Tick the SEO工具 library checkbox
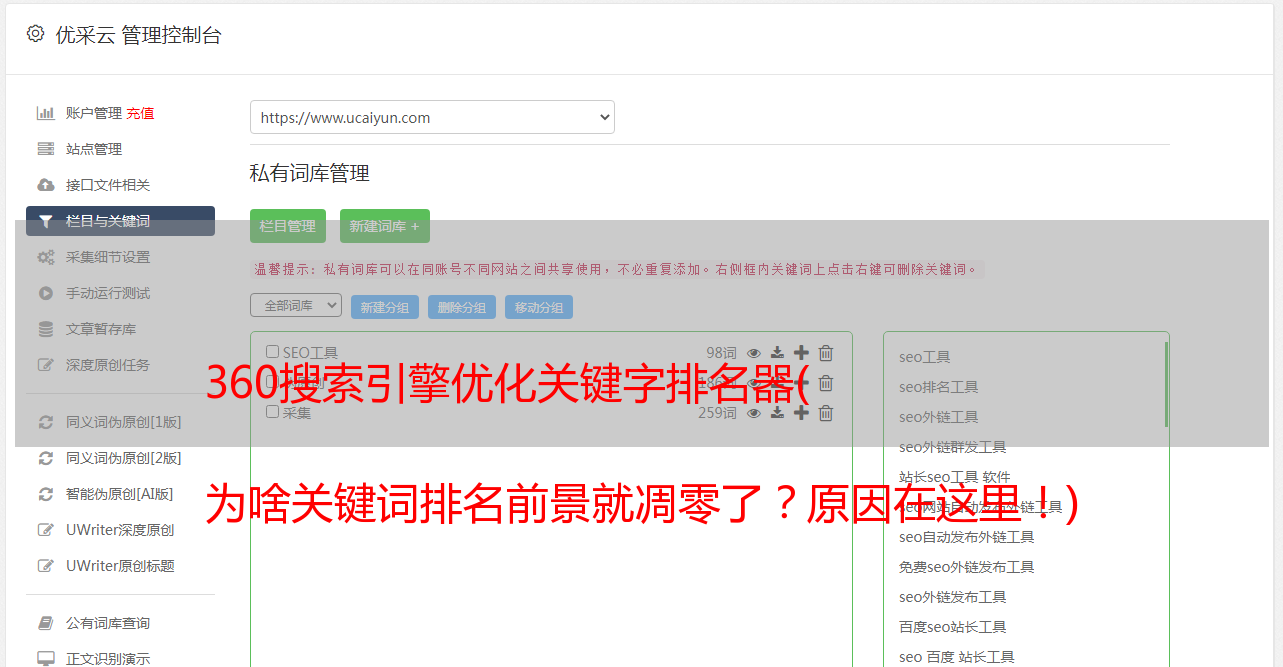This screenshot has height=667, width=1283. point(272,352)
